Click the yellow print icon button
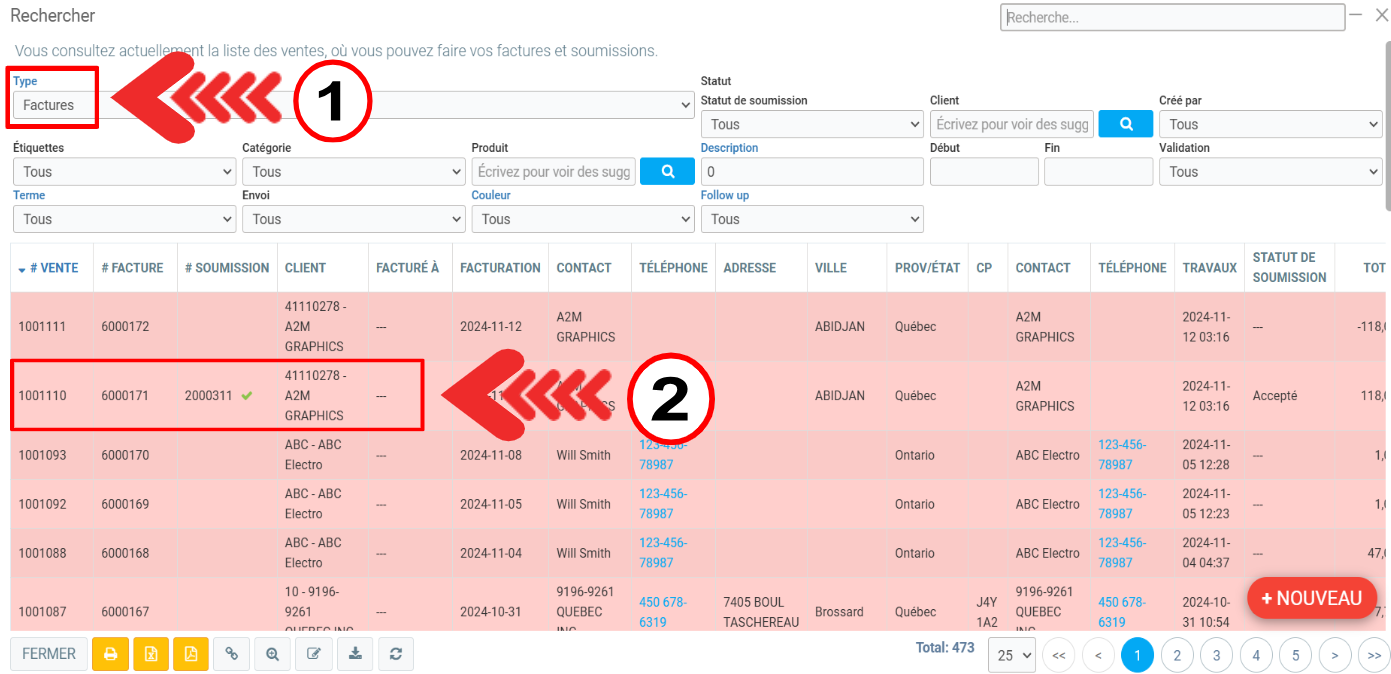 pos(111,654)
